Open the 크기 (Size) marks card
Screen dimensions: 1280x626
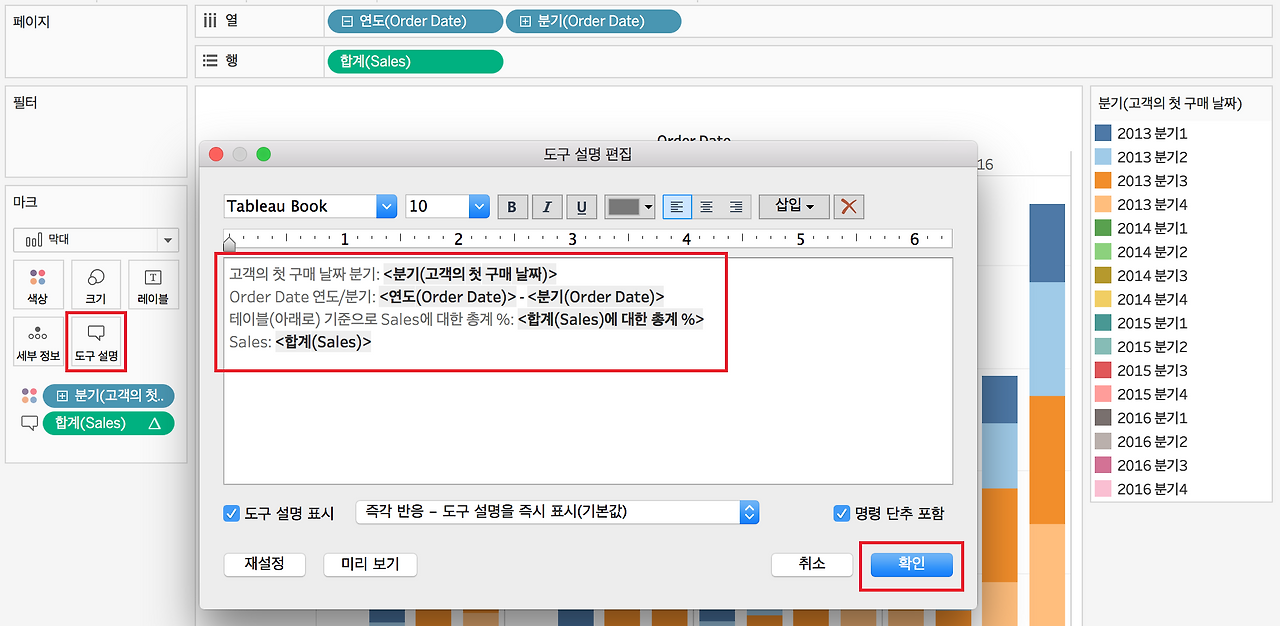pos(96,285)
